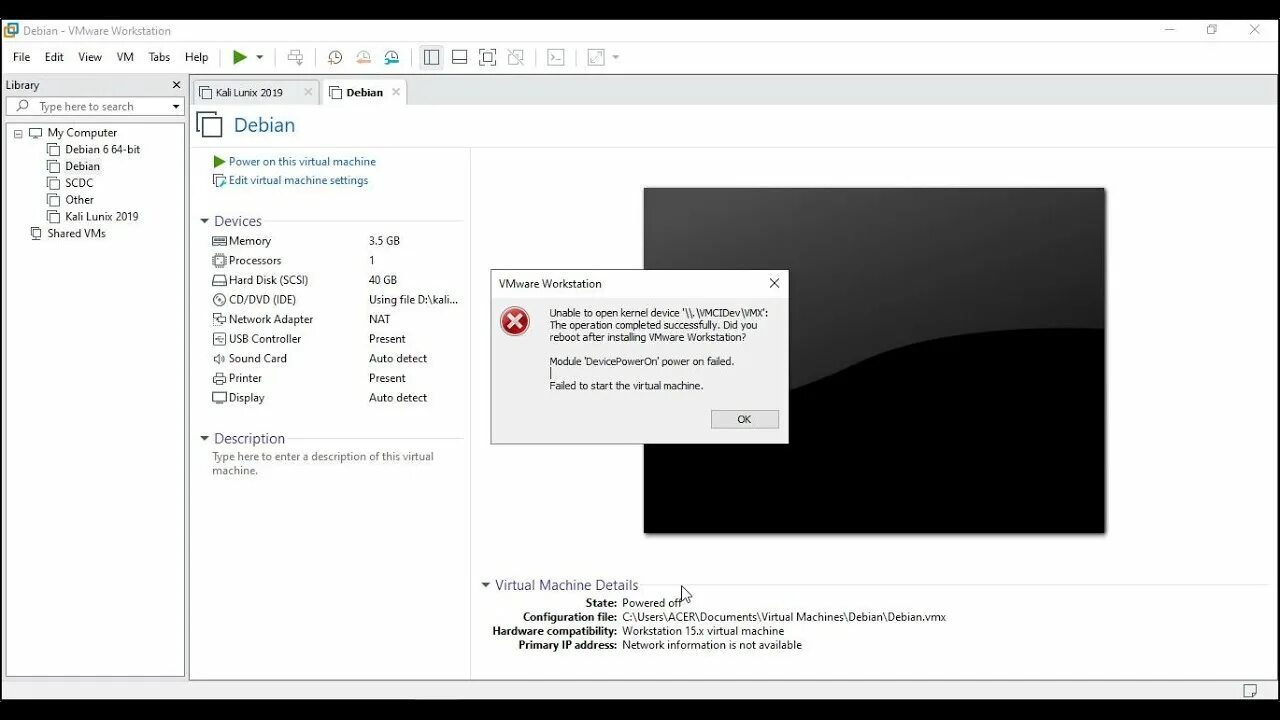Viewport: 1280px width, 720px height.
Task: Toggle the thumbnail bar view icon
Action: click(459, 57)
